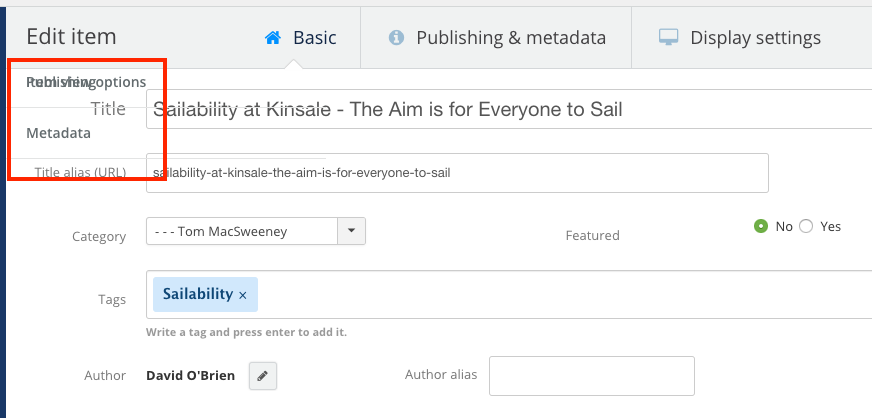Click the home icon on Basic tab
This screenshot has width=872, height=418.
click(x=272, y=38)
